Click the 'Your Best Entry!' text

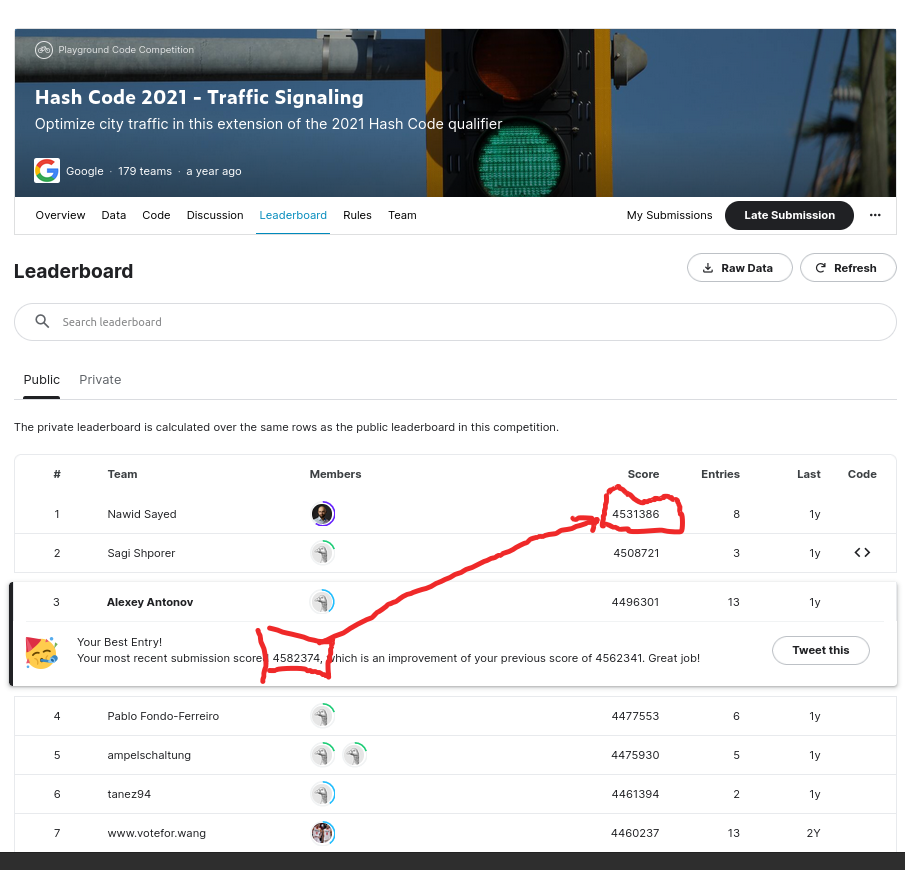[119, 642]
